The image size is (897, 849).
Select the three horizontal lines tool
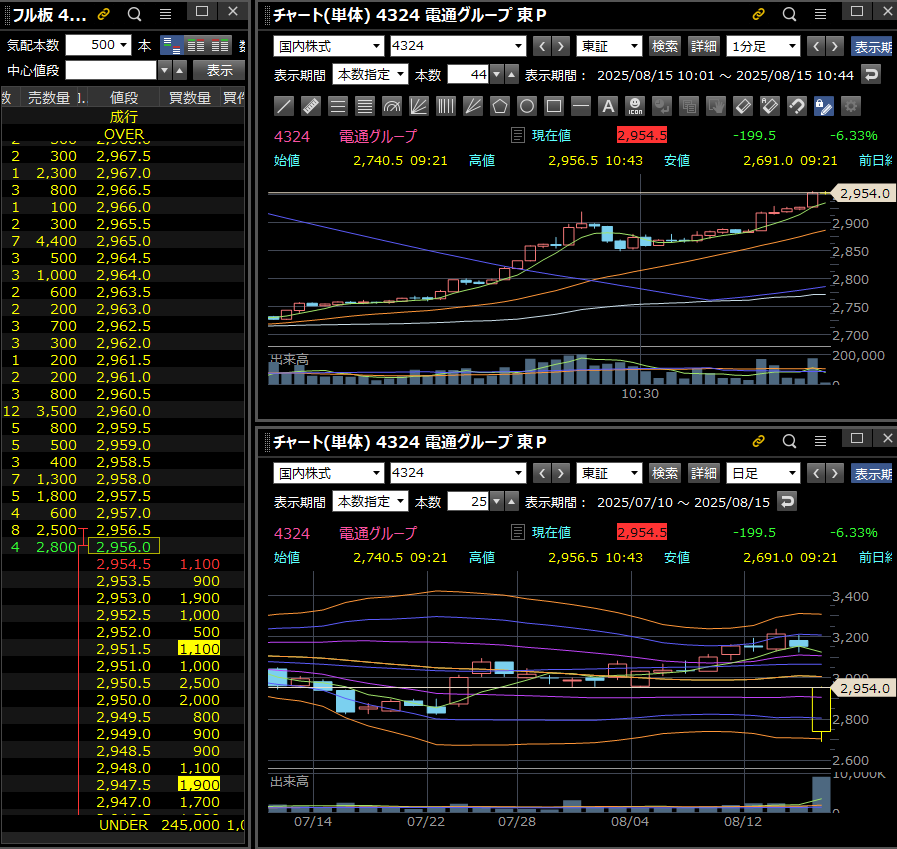point(338,106)
